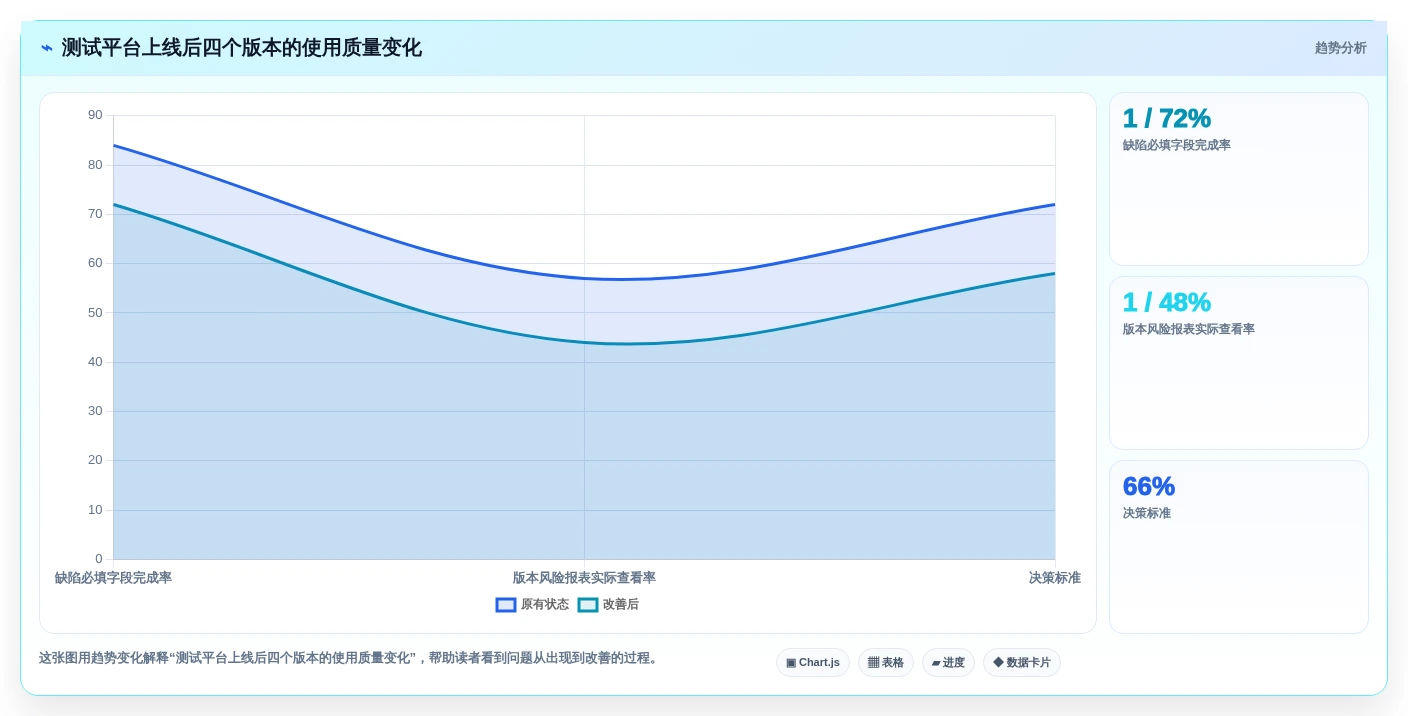Click the 决策标准 x-axis label

pyautogui.click(x=1055, y=578)
